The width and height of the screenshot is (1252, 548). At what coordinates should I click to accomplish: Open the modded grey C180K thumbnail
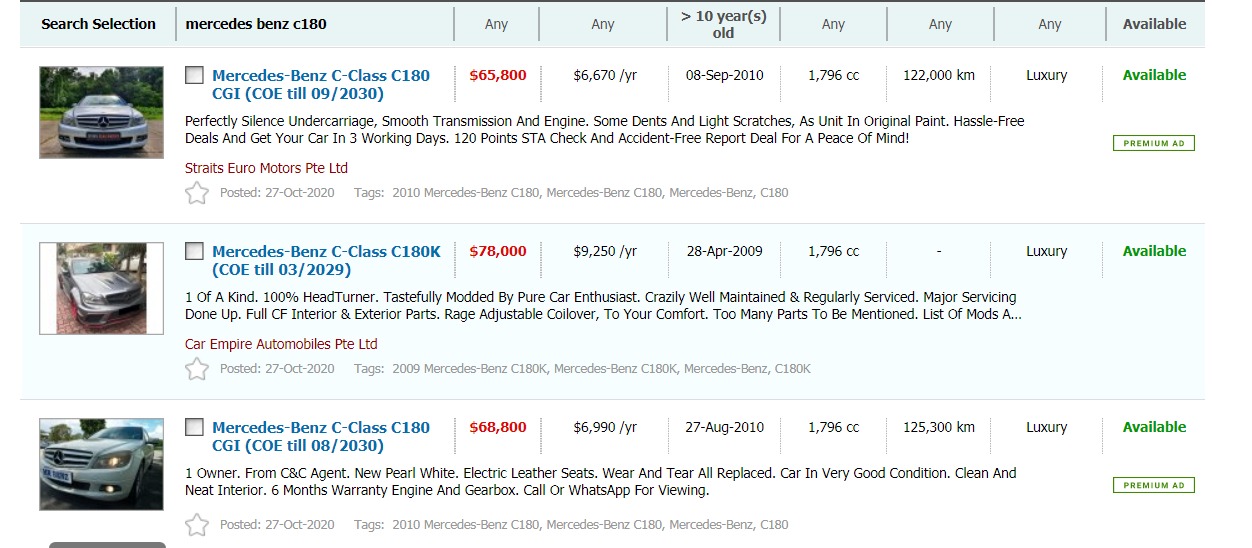pos(101,288)
